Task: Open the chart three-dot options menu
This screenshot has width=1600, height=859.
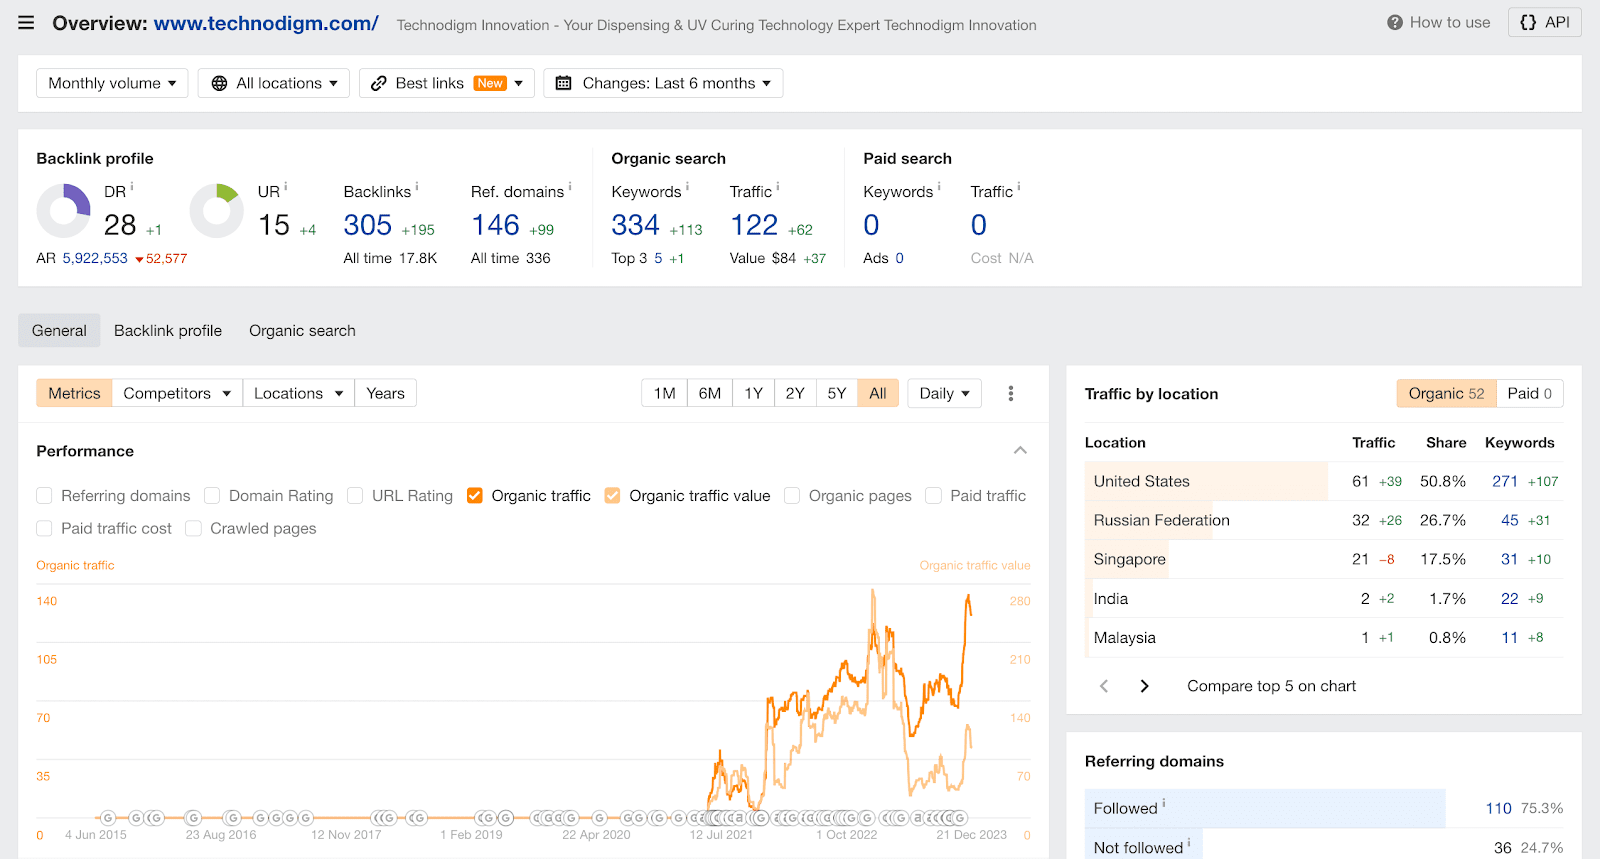Action: point(1011,393)
